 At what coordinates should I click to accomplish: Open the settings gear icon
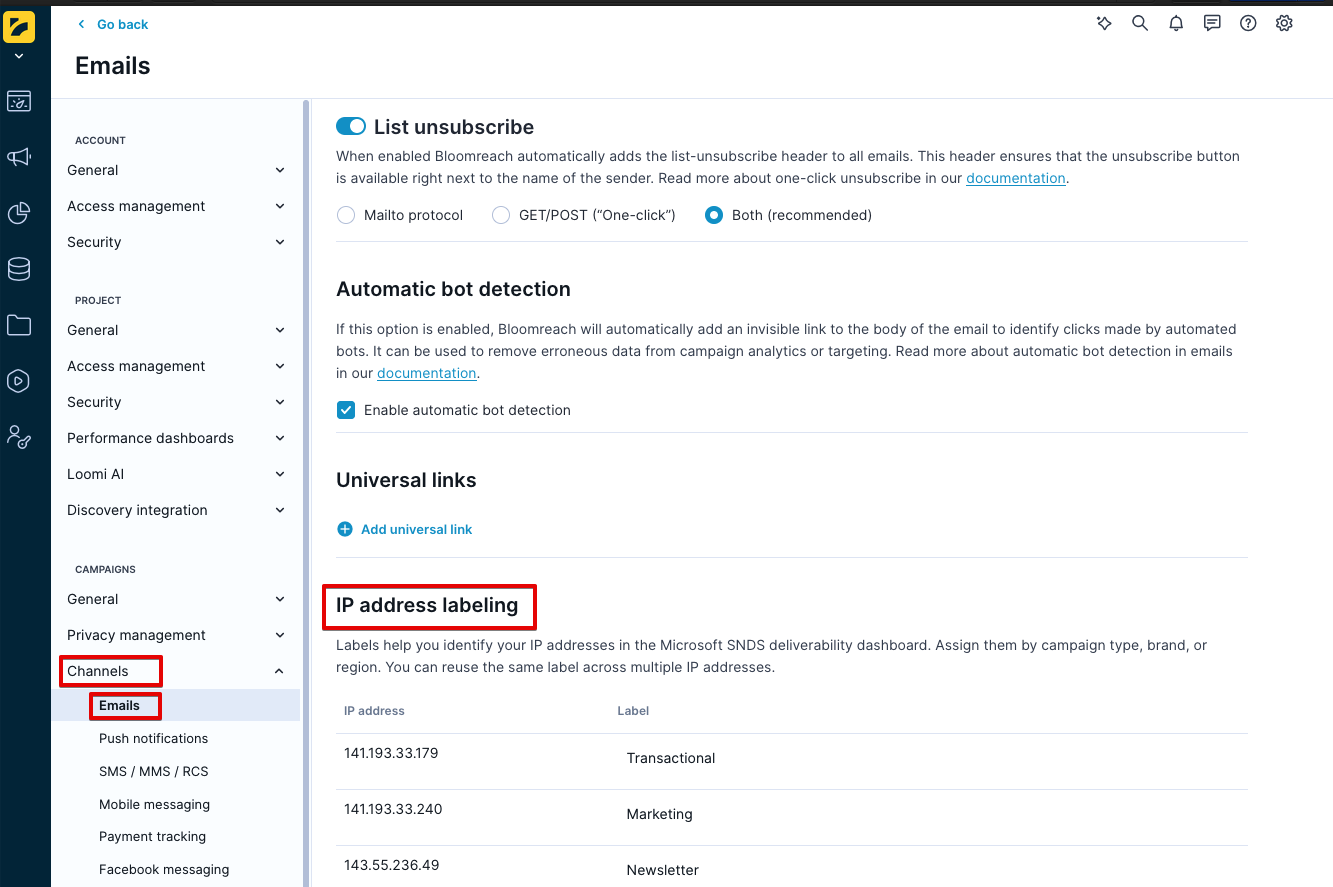pos(1284,23)
